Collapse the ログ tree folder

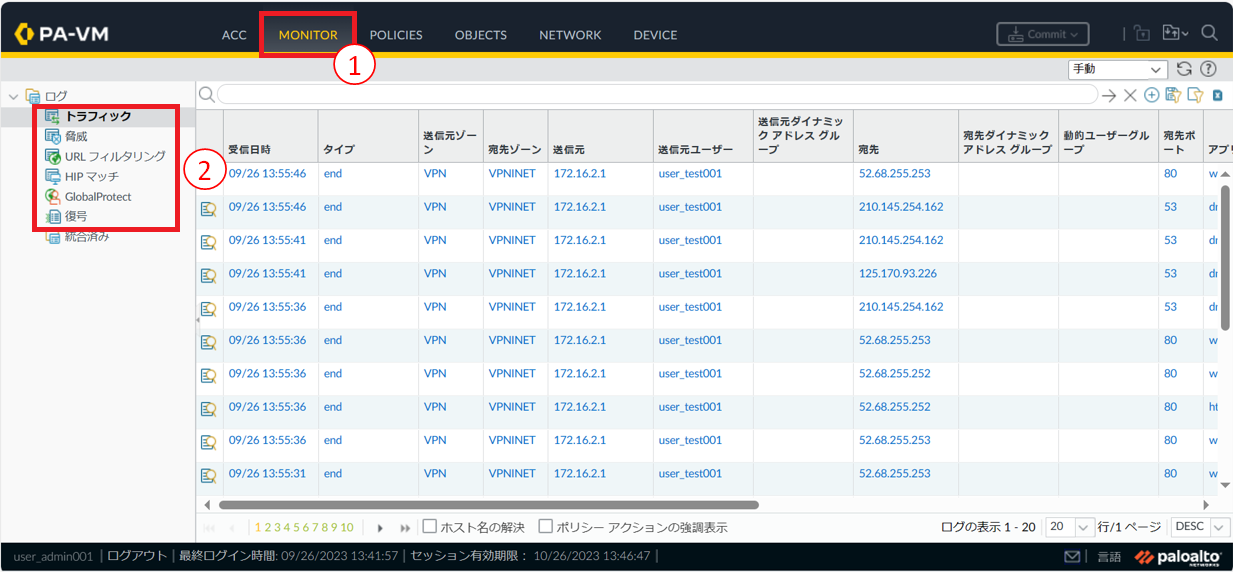[x=14, y=96]
